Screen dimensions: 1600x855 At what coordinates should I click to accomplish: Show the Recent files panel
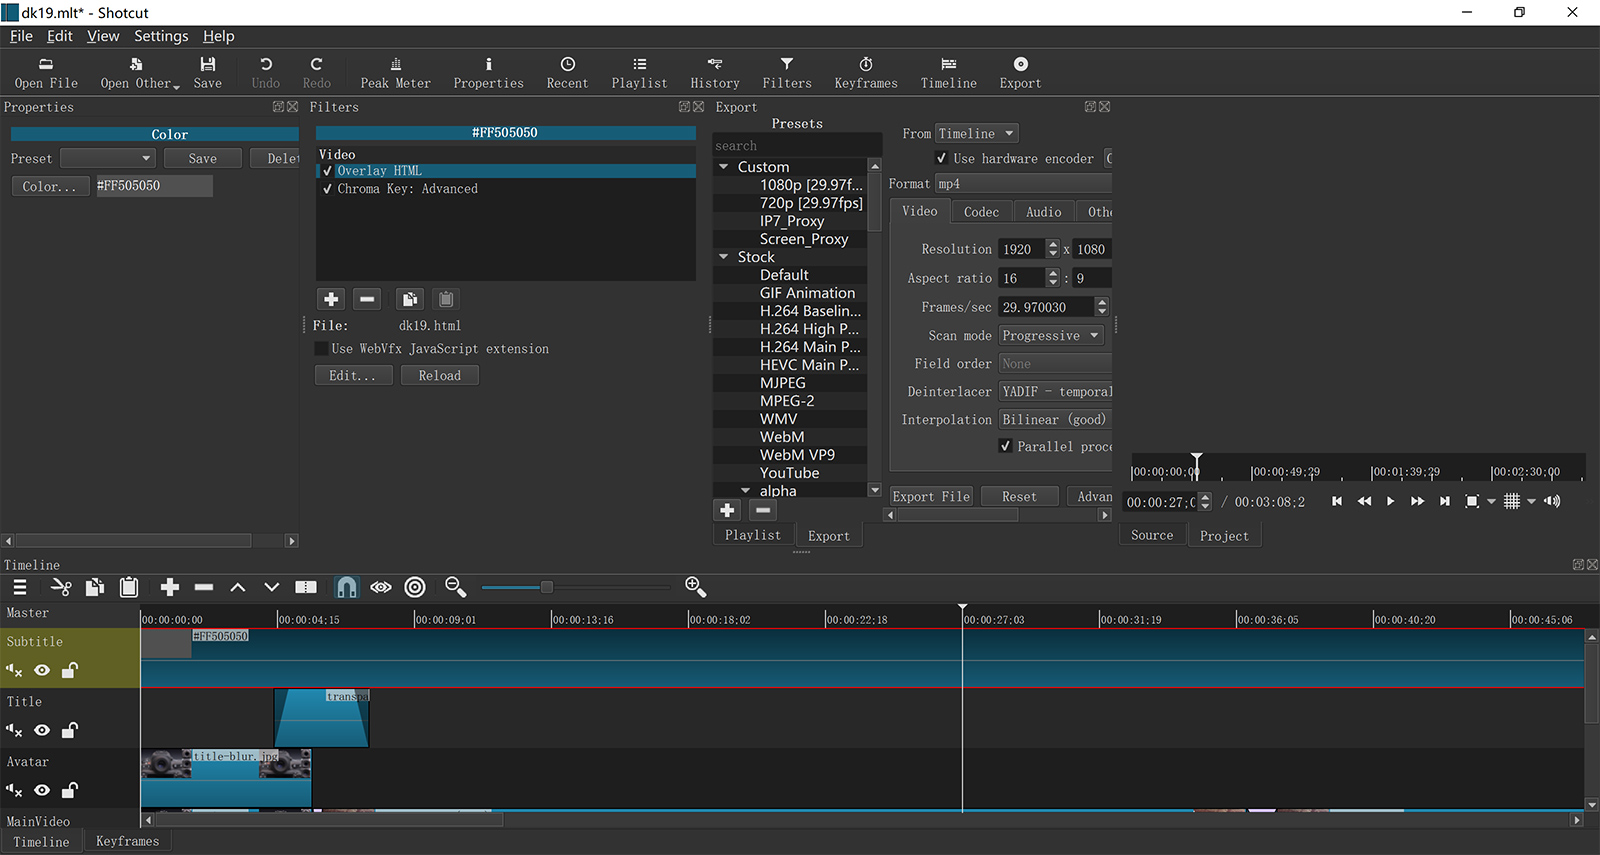coord(567,73)
